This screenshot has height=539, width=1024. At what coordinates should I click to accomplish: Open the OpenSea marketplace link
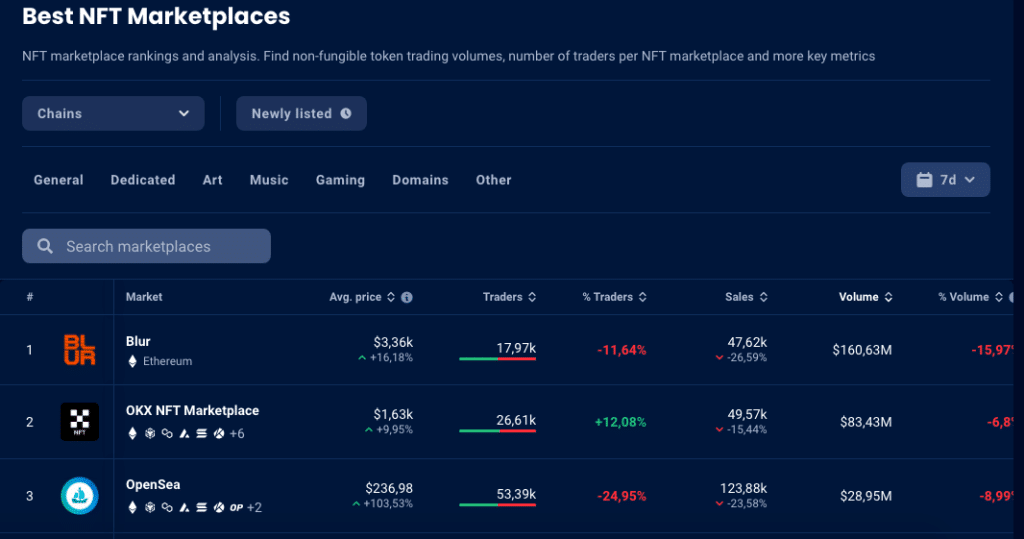[153, 484]
